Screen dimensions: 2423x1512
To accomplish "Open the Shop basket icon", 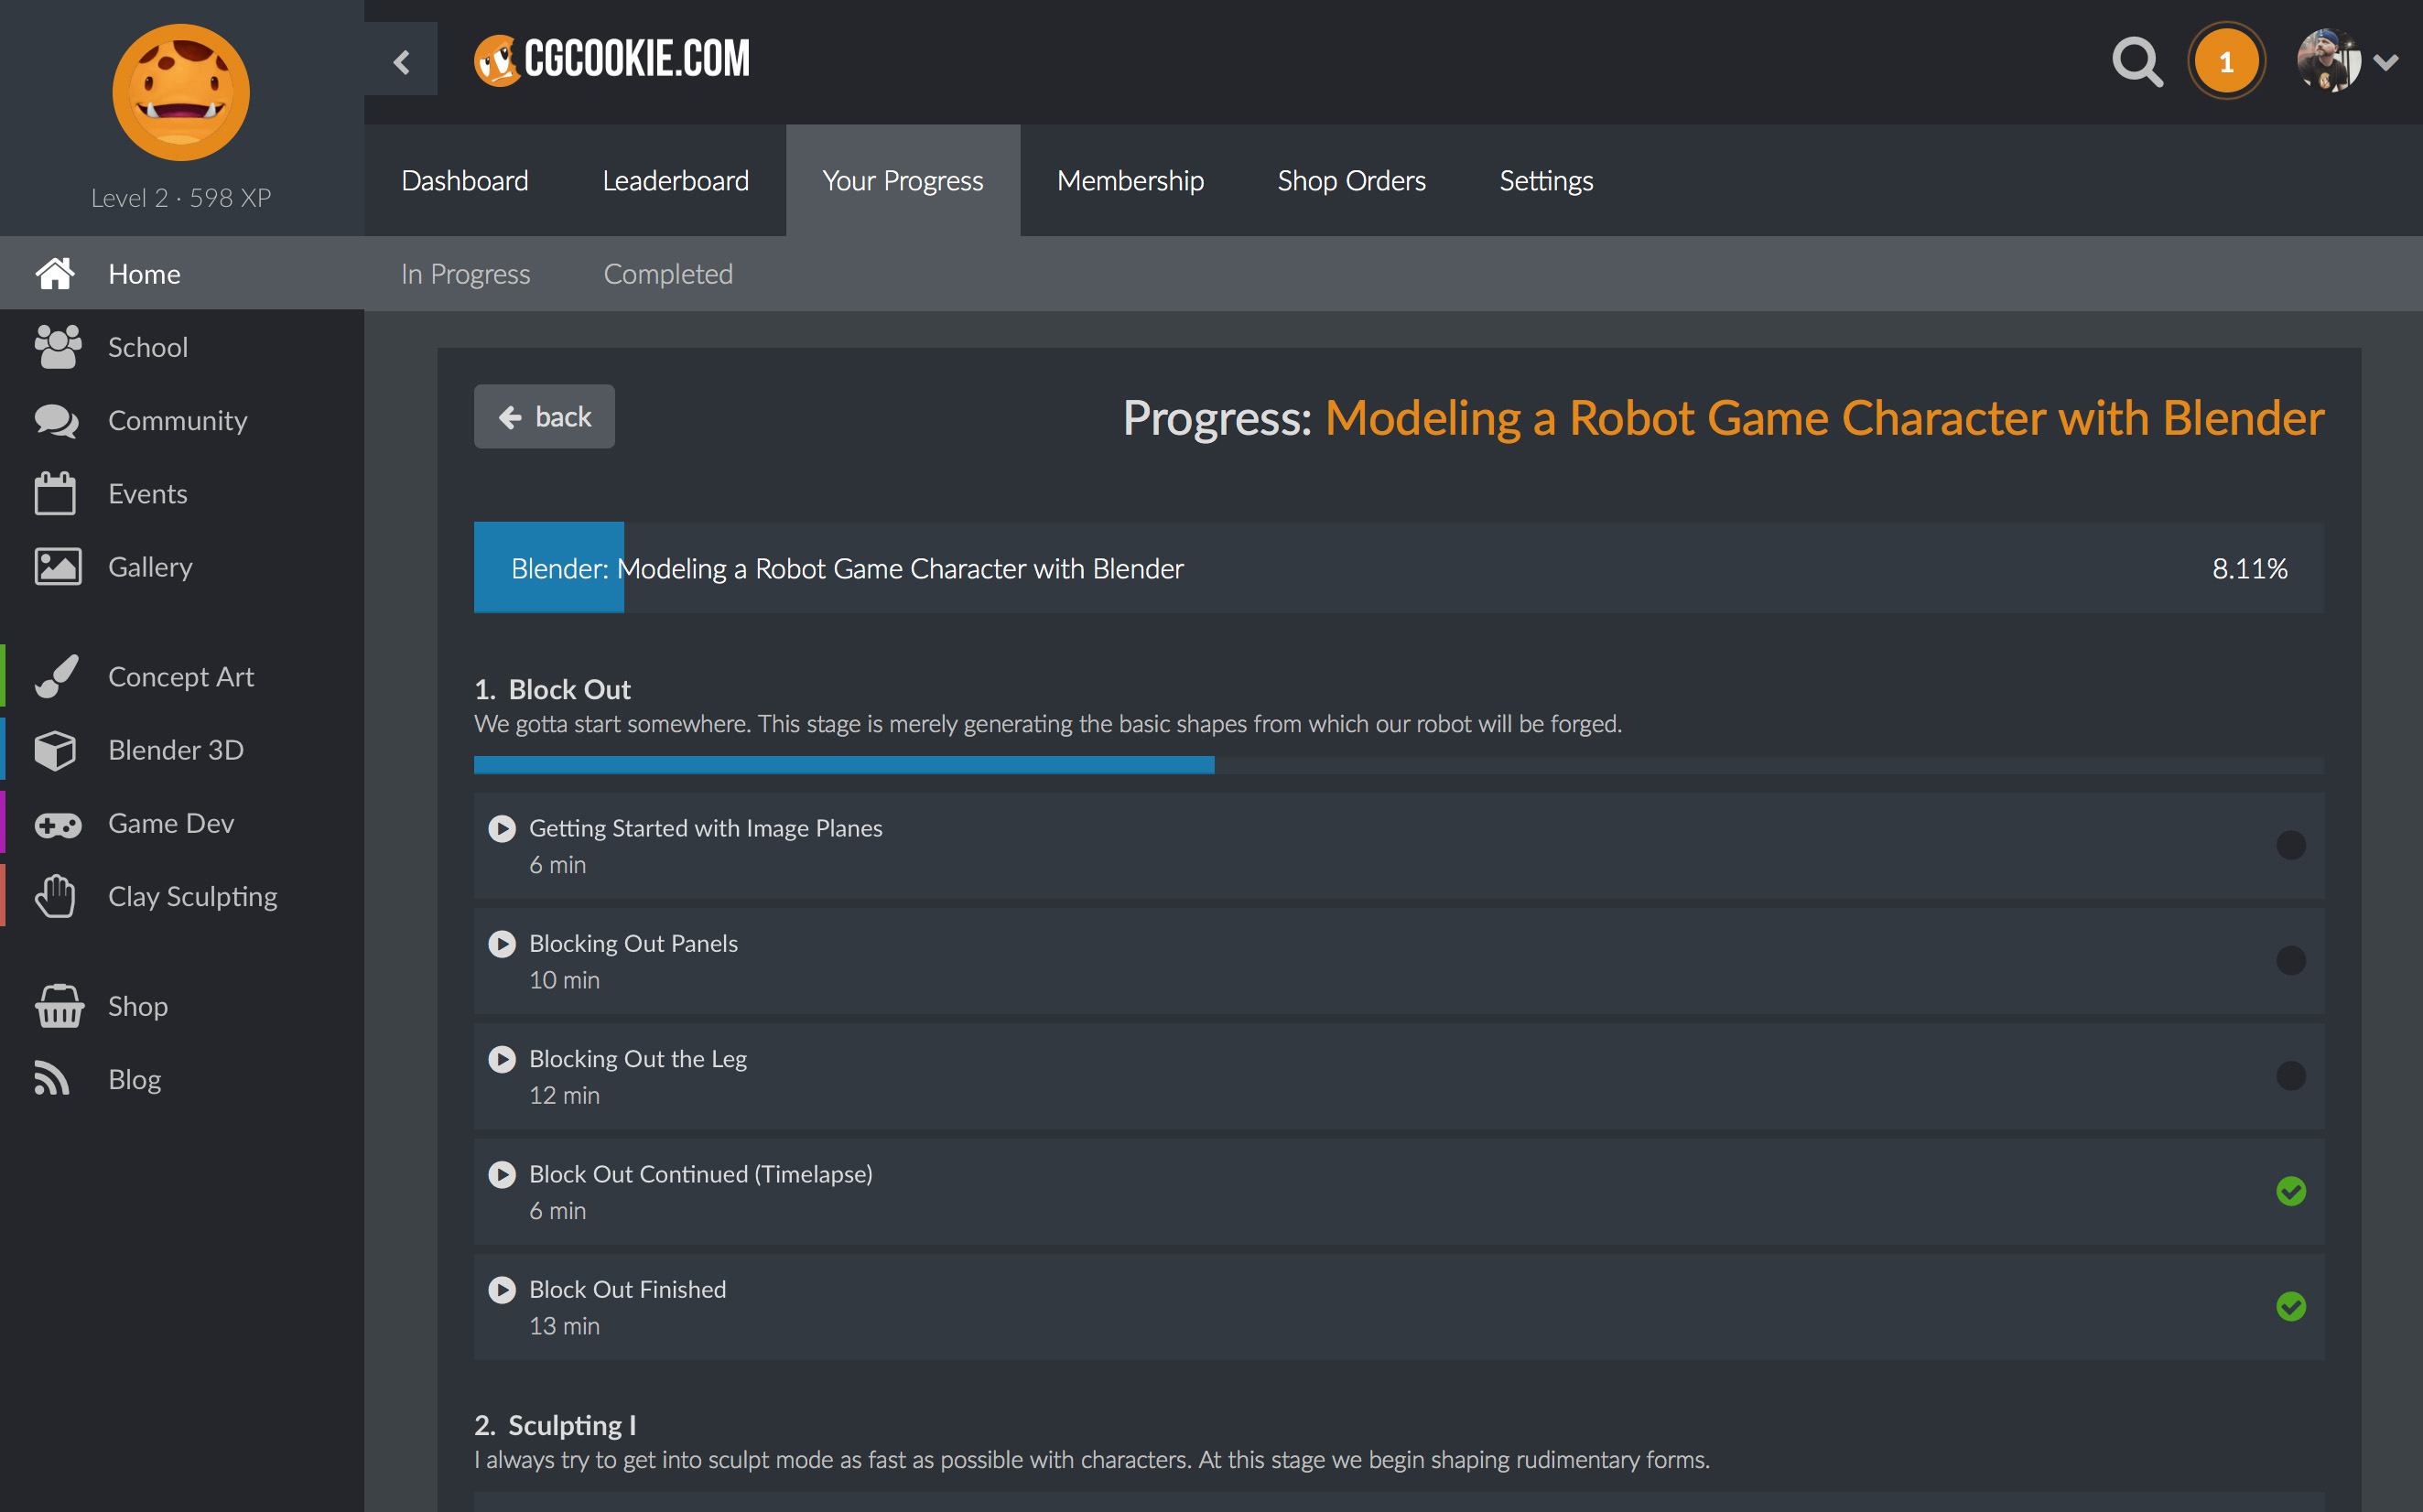I will (58, 1006).
